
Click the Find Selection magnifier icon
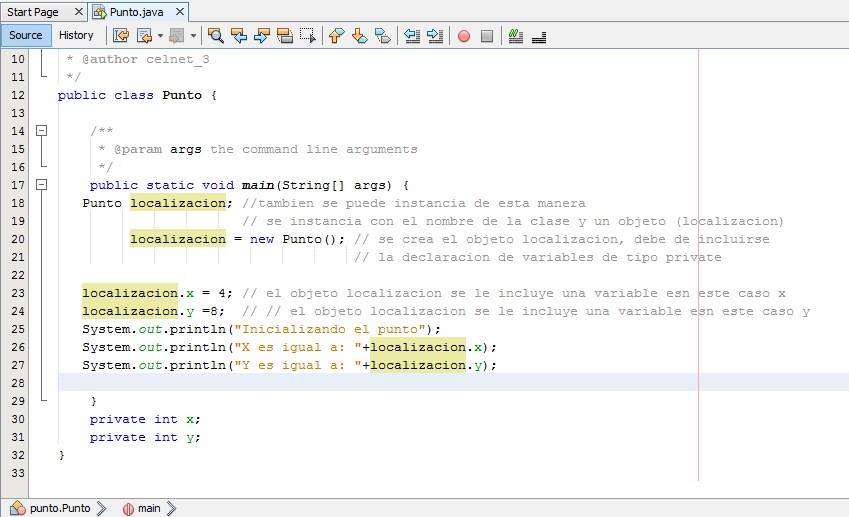coord(215,36)
